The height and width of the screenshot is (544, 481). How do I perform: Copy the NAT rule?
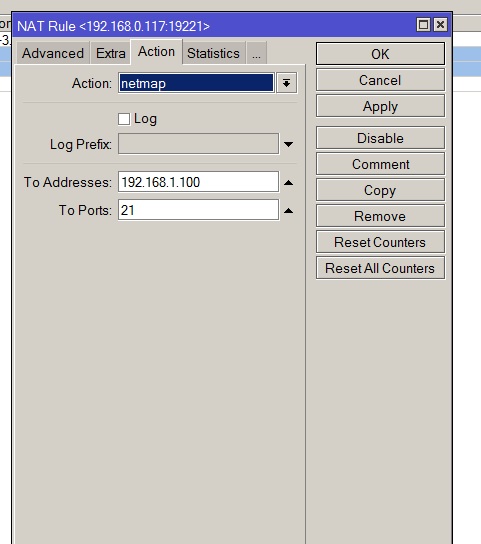(x=380, y=190)
